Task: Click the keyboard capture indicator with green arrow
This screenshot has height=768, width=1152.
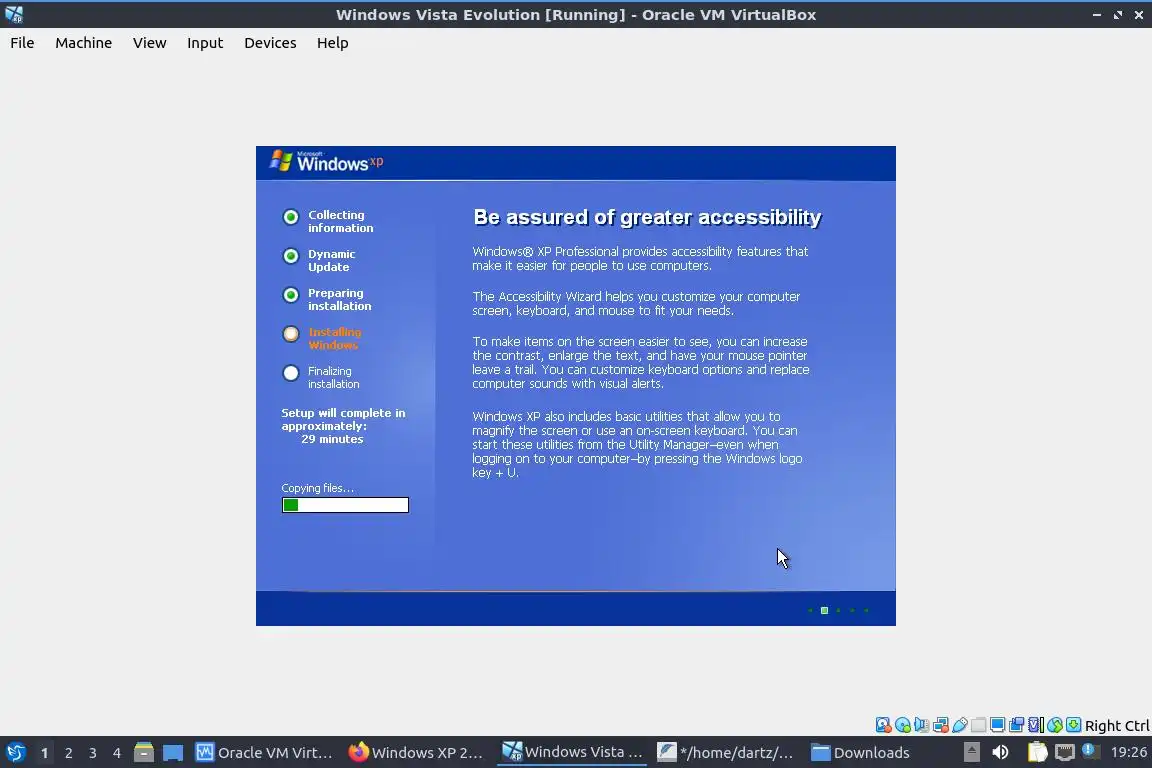Action: click(1073, 725)
